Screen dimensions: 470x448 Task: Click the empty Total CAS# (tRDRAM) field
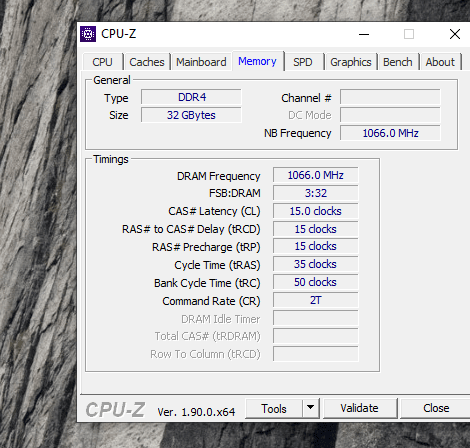pyautogui.click(x=316, y=336)
